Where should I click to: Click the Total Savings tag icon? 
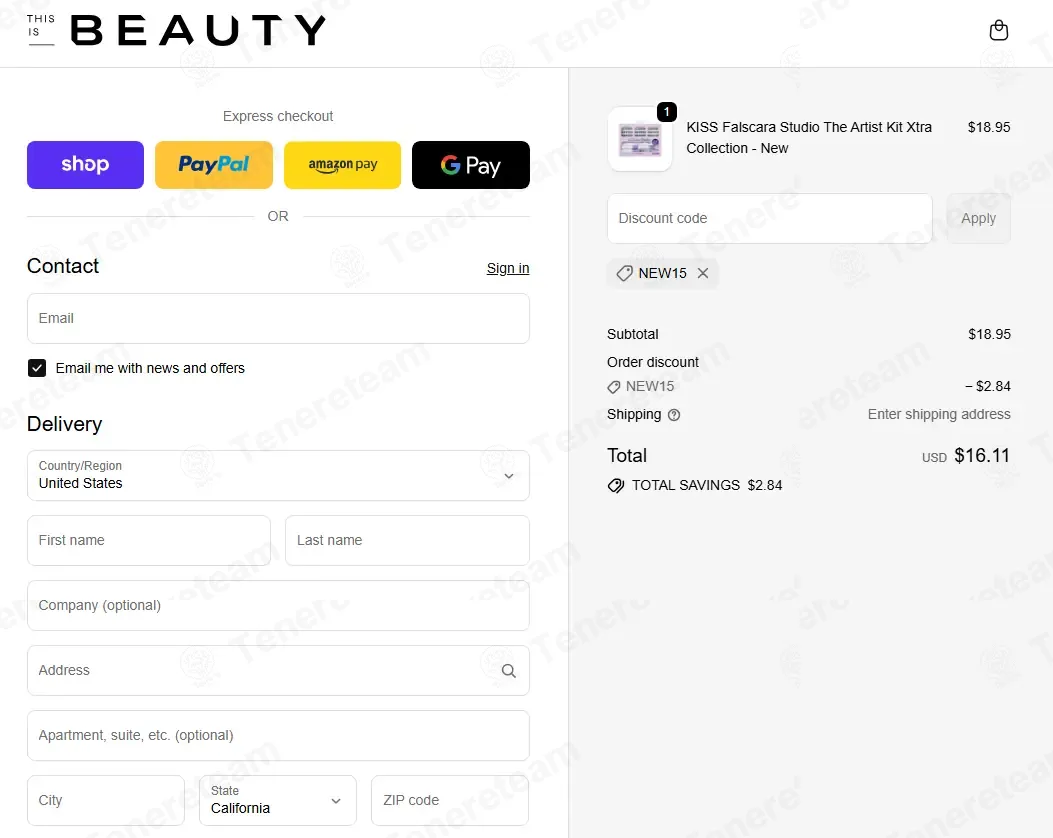pos(616,485)
